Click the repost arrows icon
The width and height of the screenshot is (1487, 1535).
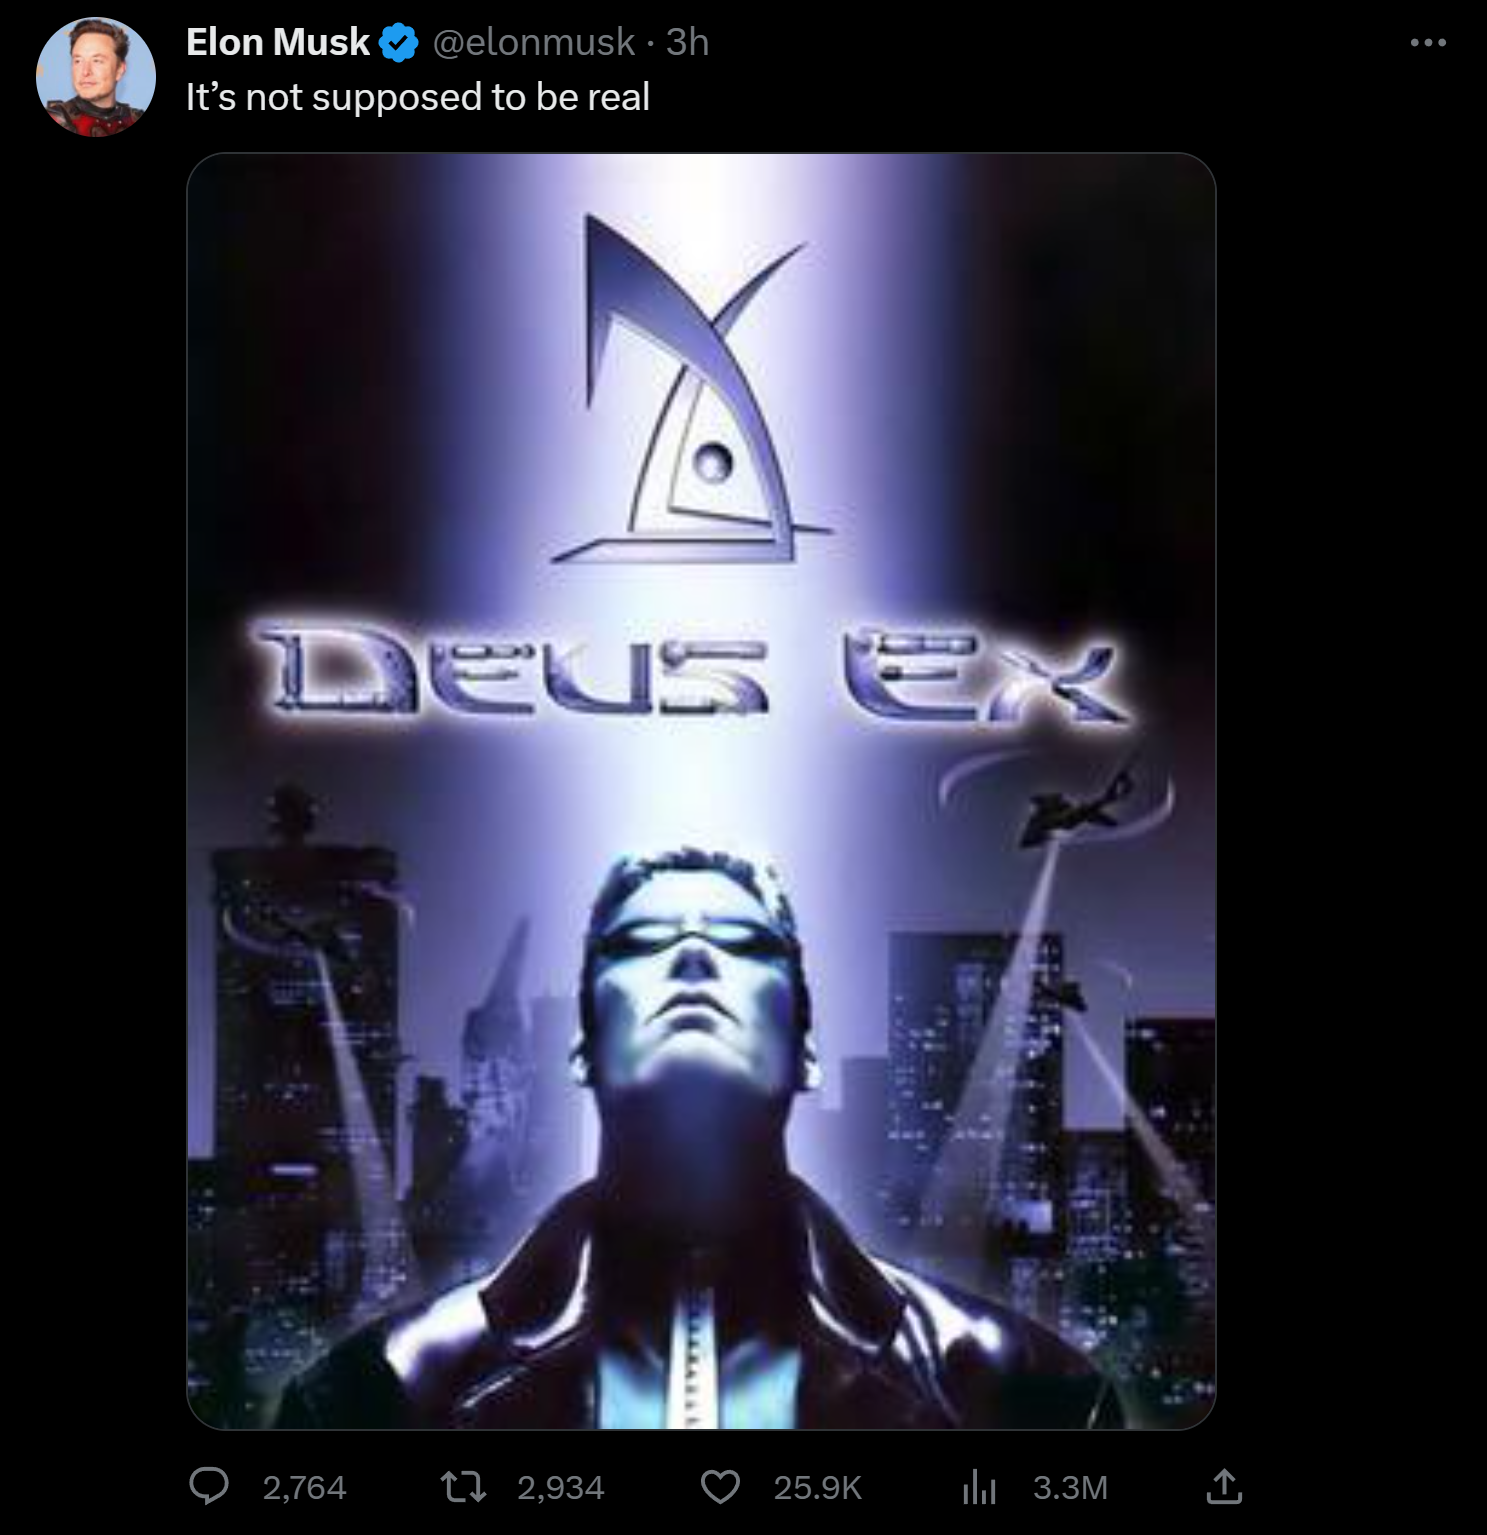[x=464, y=1487]
